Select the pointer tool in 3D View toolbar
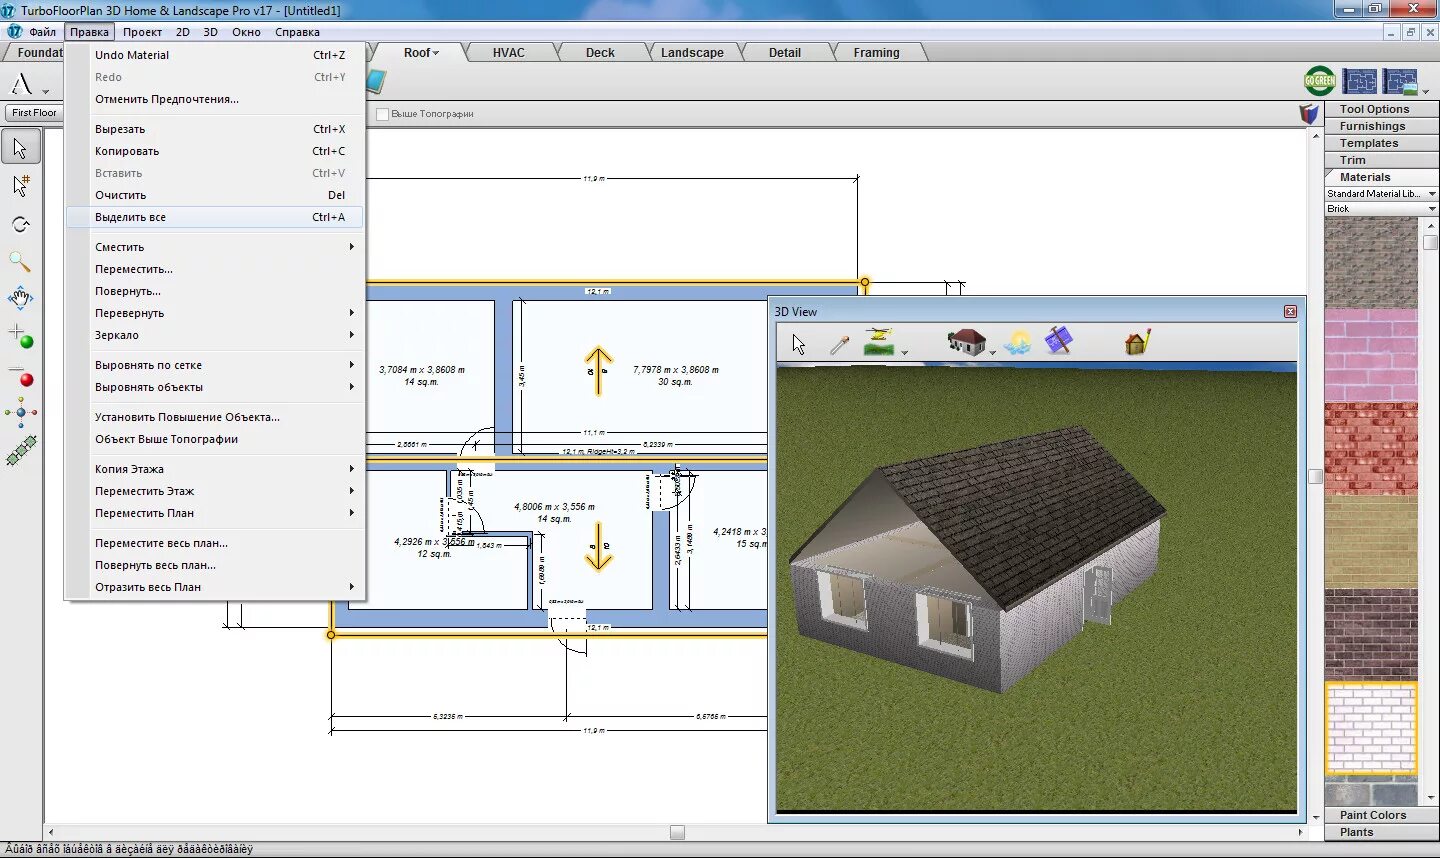This screenshot has width=1440, height=858. click(x=798, y=345)
